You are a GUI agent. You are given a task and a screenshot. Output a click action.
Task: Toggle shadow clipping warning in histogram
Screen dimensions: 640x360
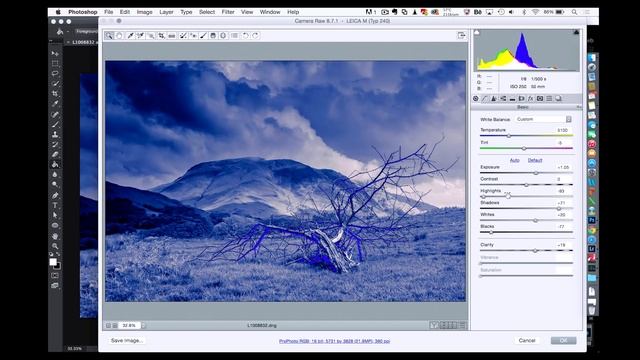tap(477, 32)
